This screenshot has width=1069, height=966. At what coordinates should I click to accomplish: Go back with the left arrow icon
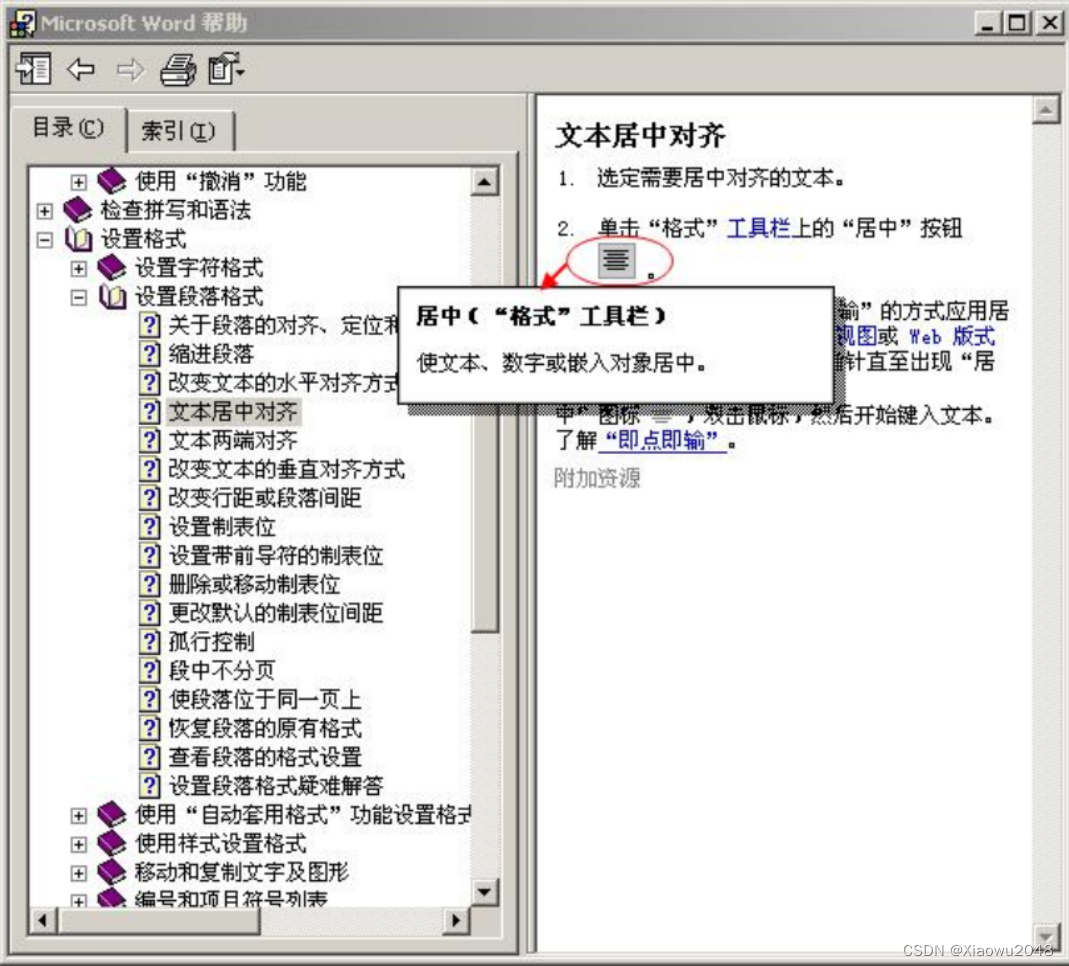(x=81, y=69)
